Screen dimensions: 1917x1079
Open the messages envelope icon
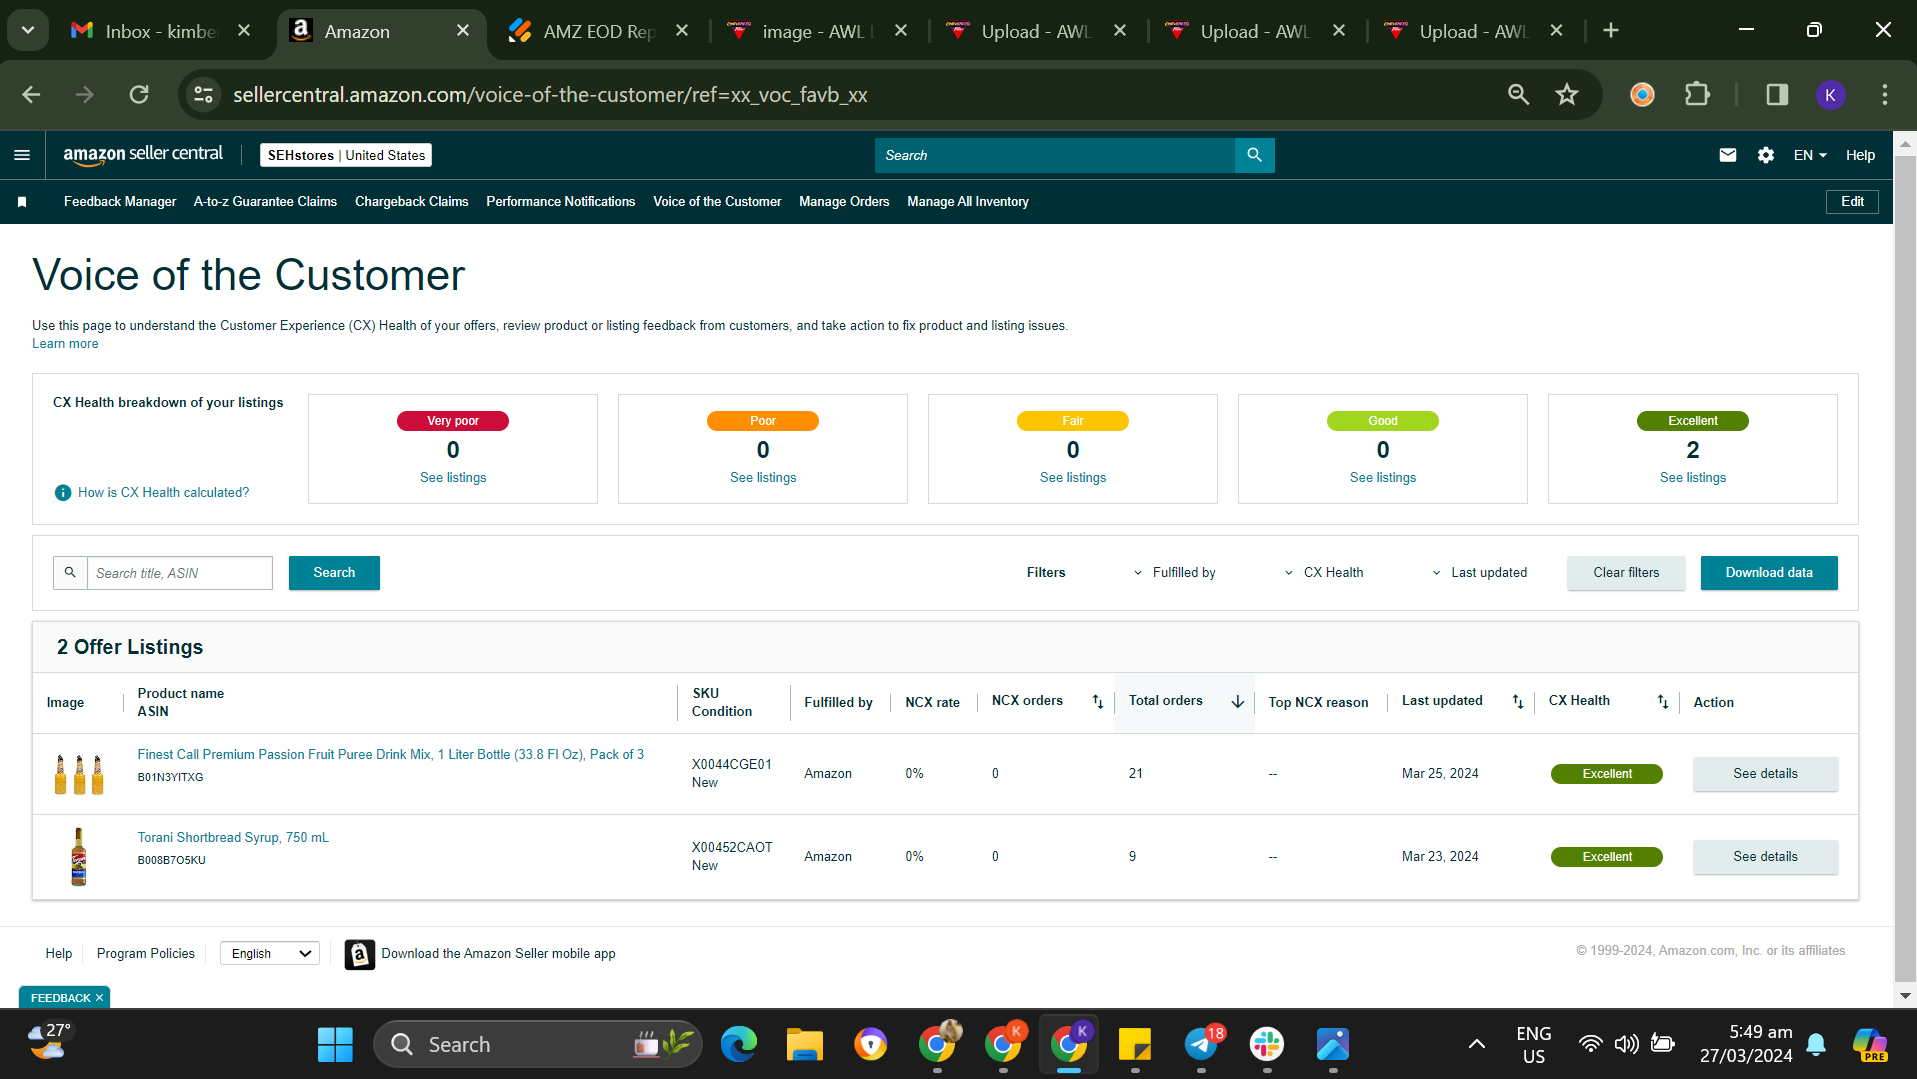coord(1727,155)
